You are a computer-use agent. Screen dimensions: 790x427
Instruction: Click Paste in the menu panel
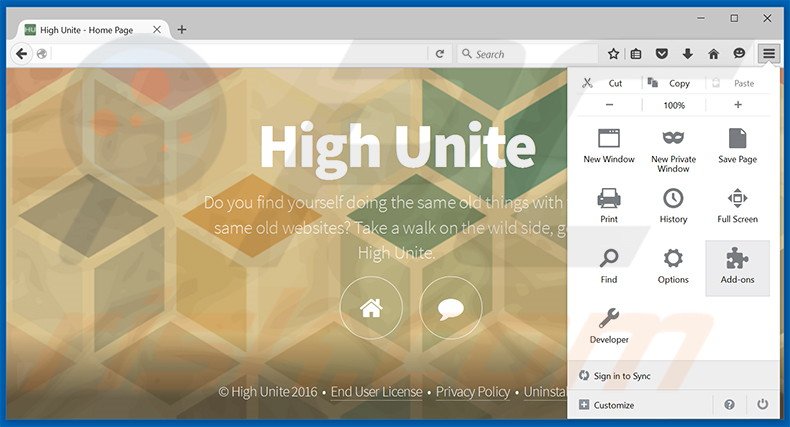pyautogui.click(x=738, y=84)
